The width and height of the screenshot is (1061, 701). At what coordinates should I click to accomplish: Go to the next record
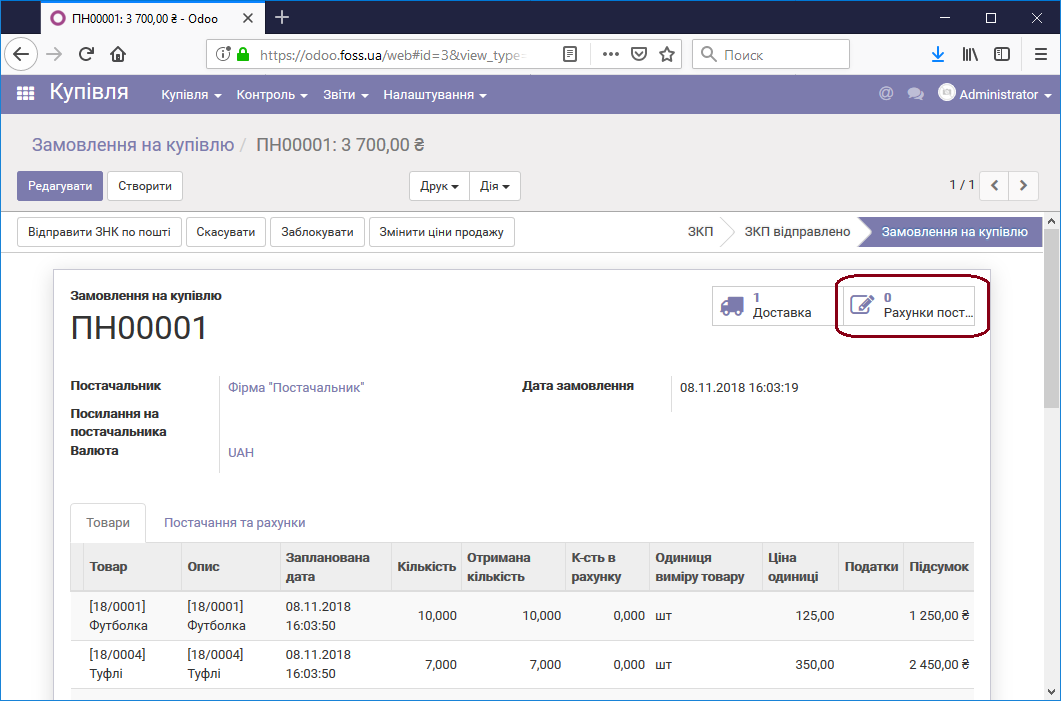pyautogui.click(x=1023, y=185)
